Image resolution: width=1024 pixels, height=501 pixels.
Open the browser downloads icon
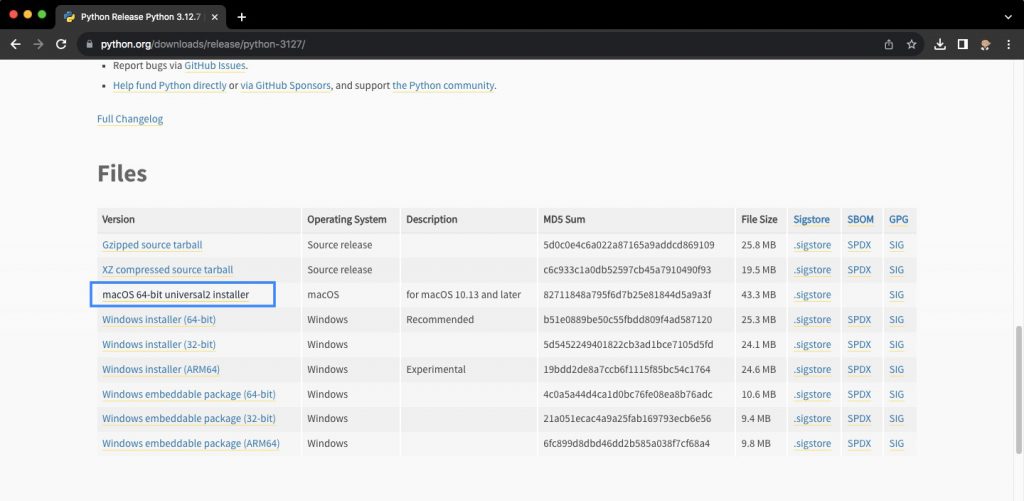[940, 44]
